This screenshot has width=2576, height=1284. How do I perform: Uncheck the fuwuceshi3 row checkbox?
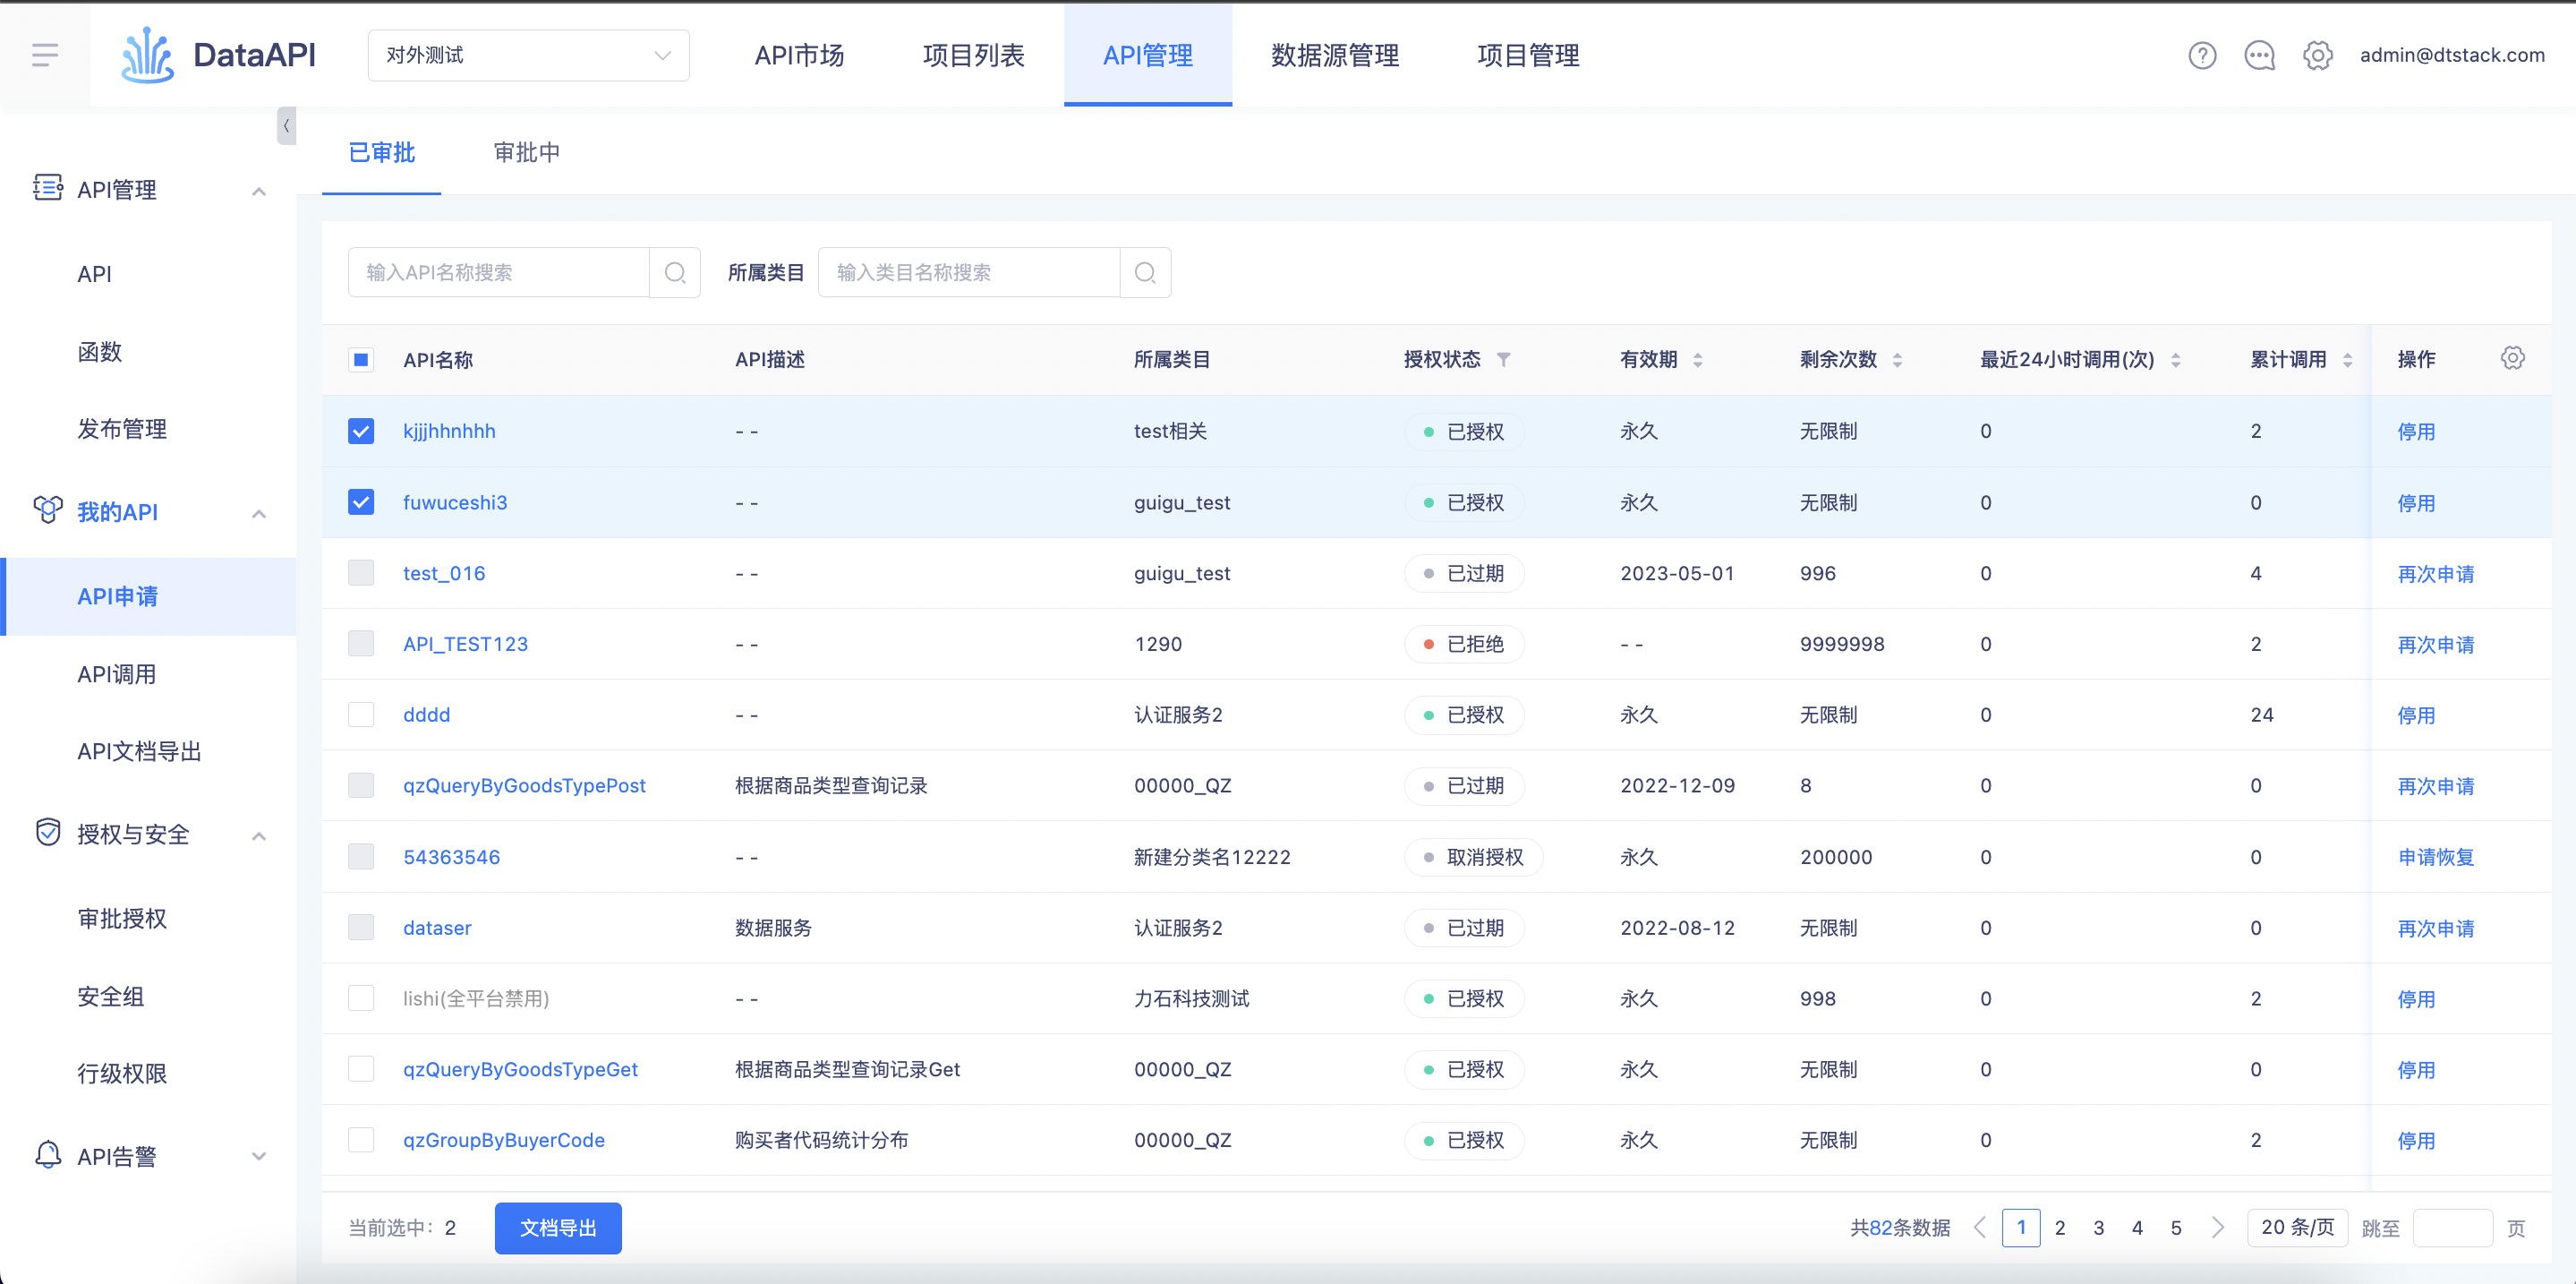(x=361, y=502)
